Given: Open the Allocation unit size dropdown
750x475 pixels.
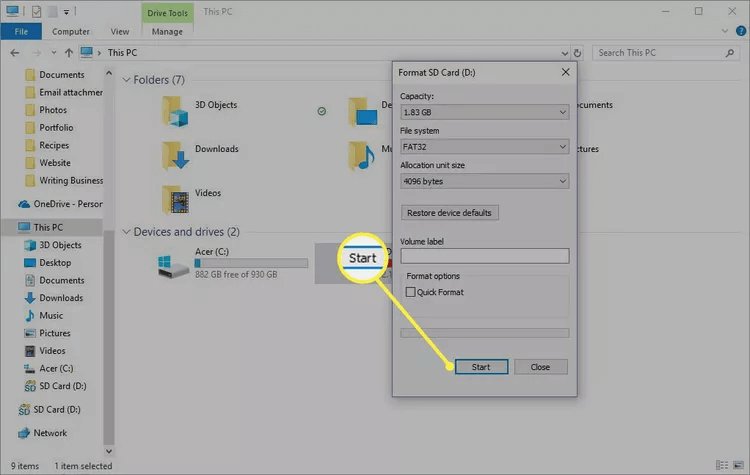Looking at the screenshot, I should (484, 181).
